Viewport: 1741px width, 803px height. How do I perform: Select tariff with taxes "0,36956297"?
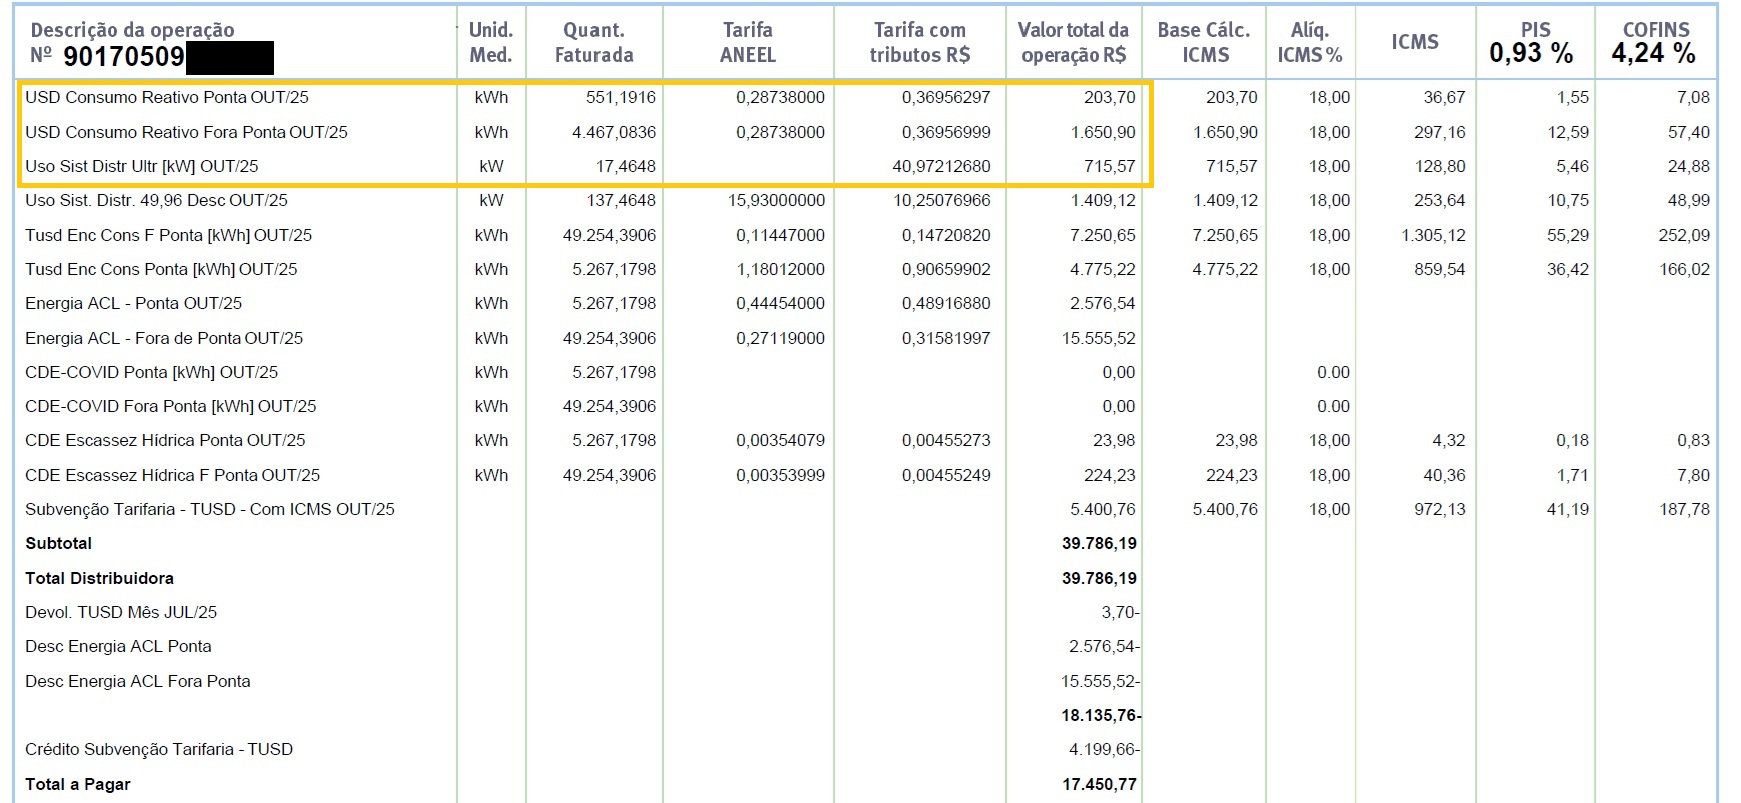click(946, 97)
